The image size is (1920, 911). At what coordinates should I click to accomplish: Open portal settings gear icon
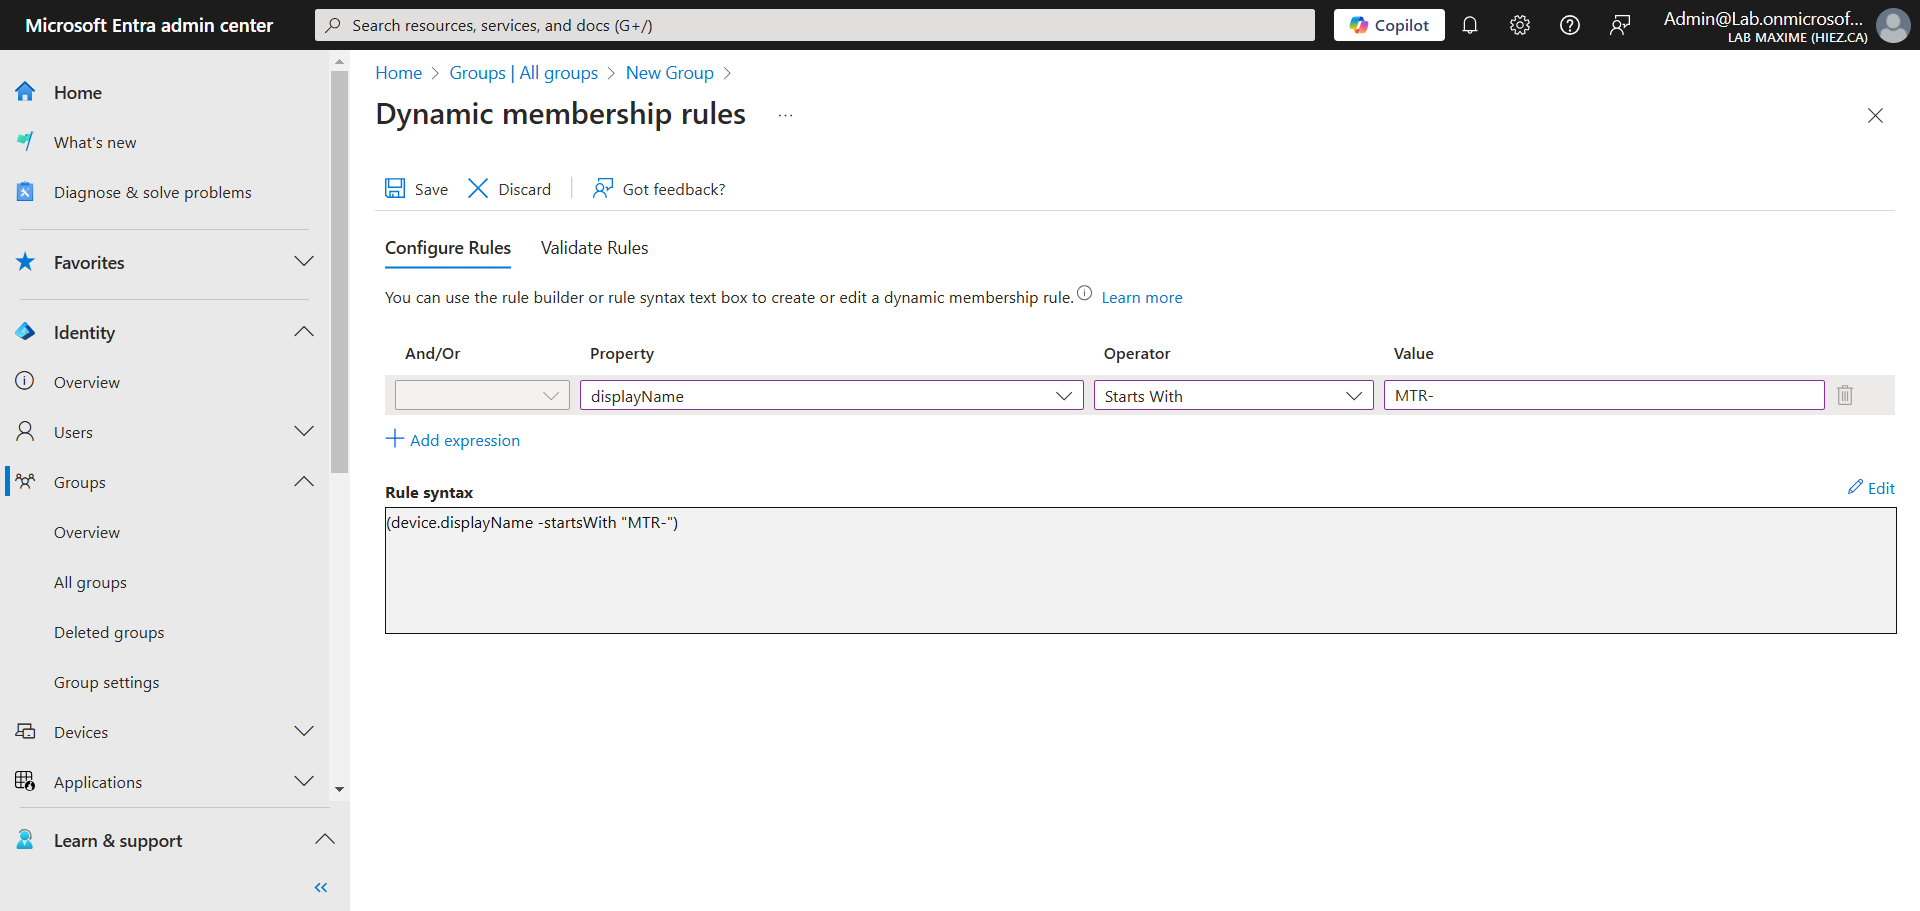pos(1520,25)
